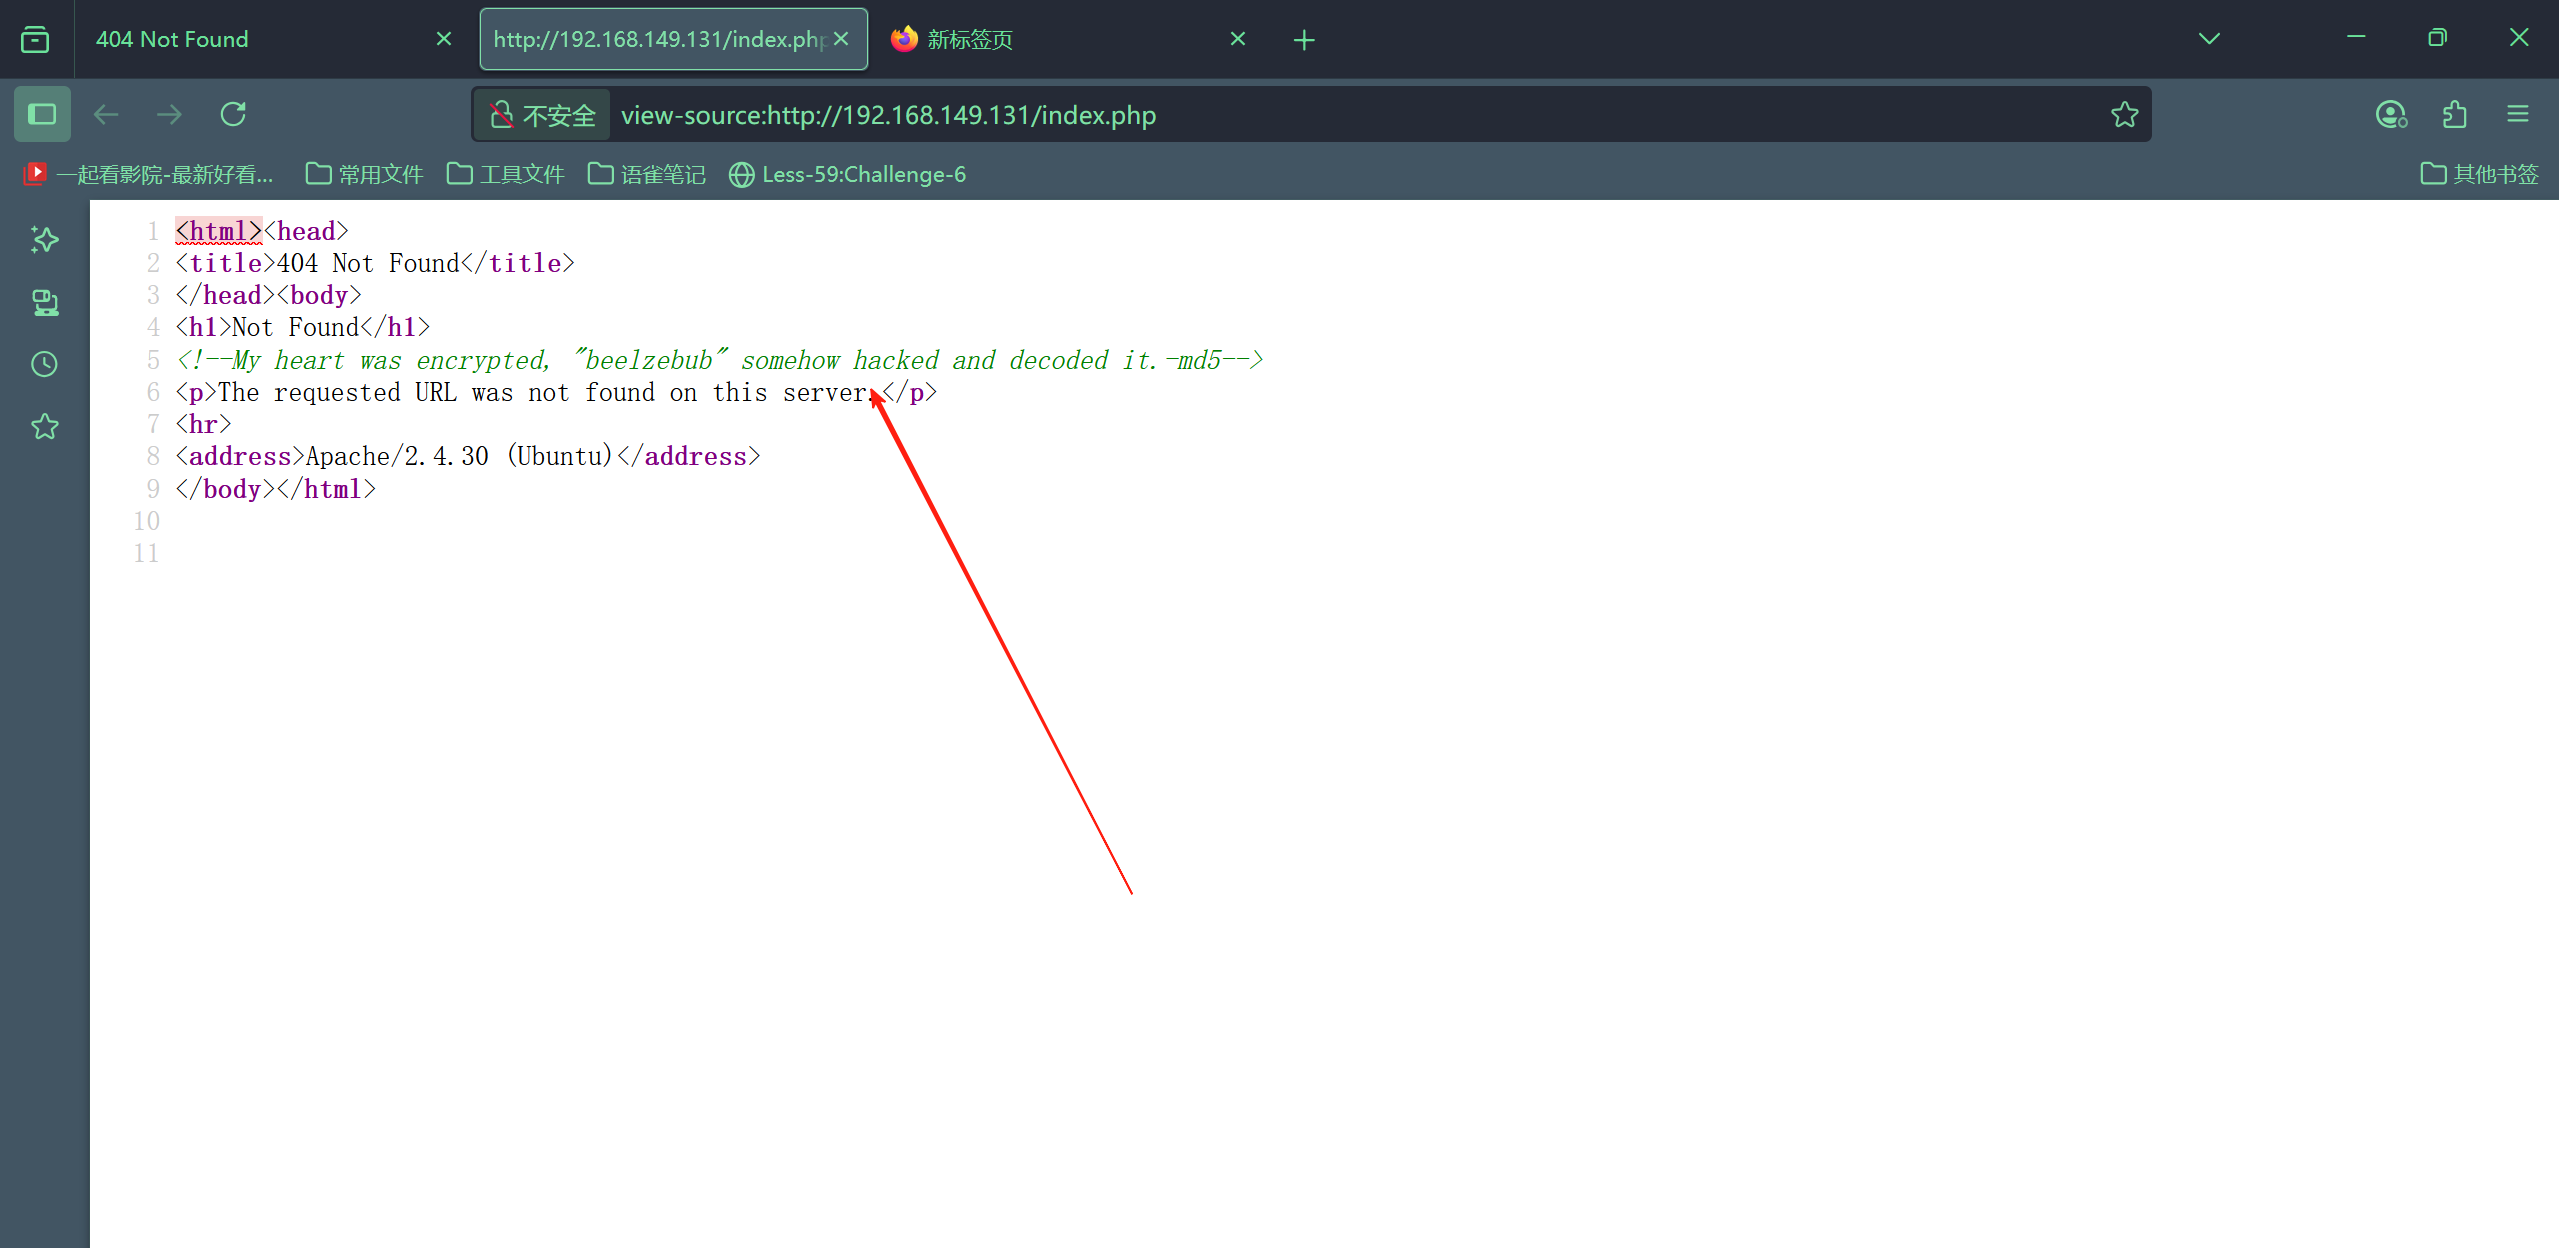This screenshot has width=2559, height=1248.
Task: Click the 'The requested URL was not found' line
Action: (x=556, y=392)
